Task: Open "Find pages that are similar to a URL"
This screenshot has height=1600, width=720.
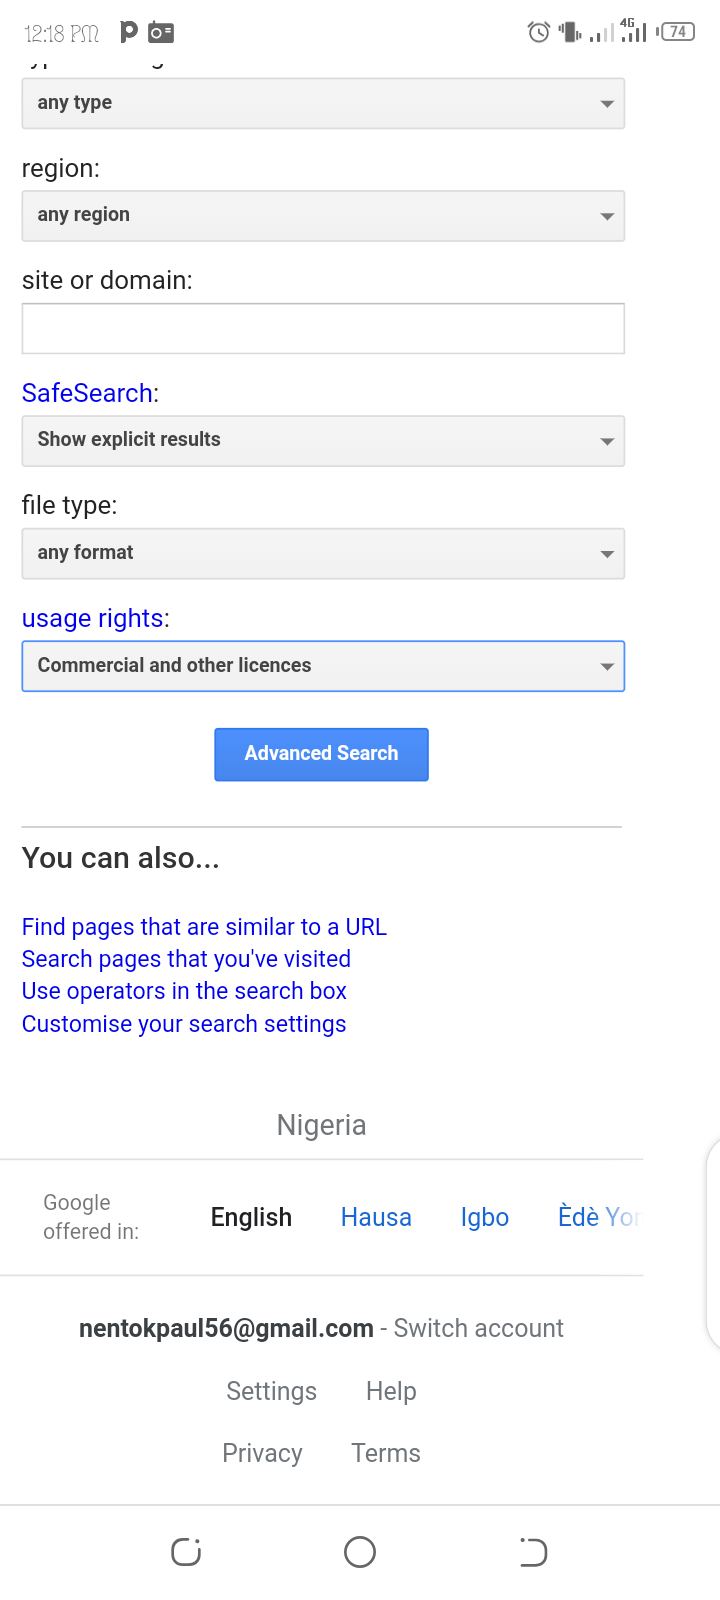Action: click(x=204, y=927)
